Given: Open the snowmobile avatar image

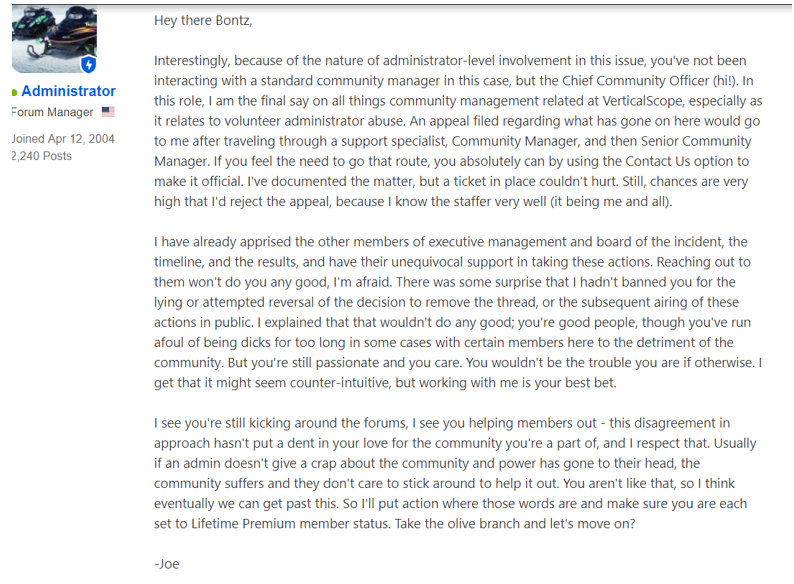Looking at the screenshot, I should point(54,39).
